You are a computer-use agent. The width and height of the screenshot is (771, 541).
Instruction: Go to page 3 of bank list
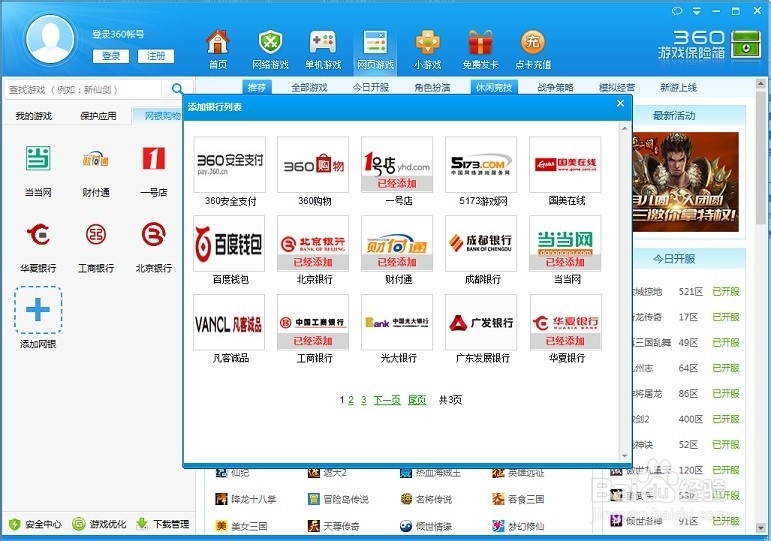(363, 400)
